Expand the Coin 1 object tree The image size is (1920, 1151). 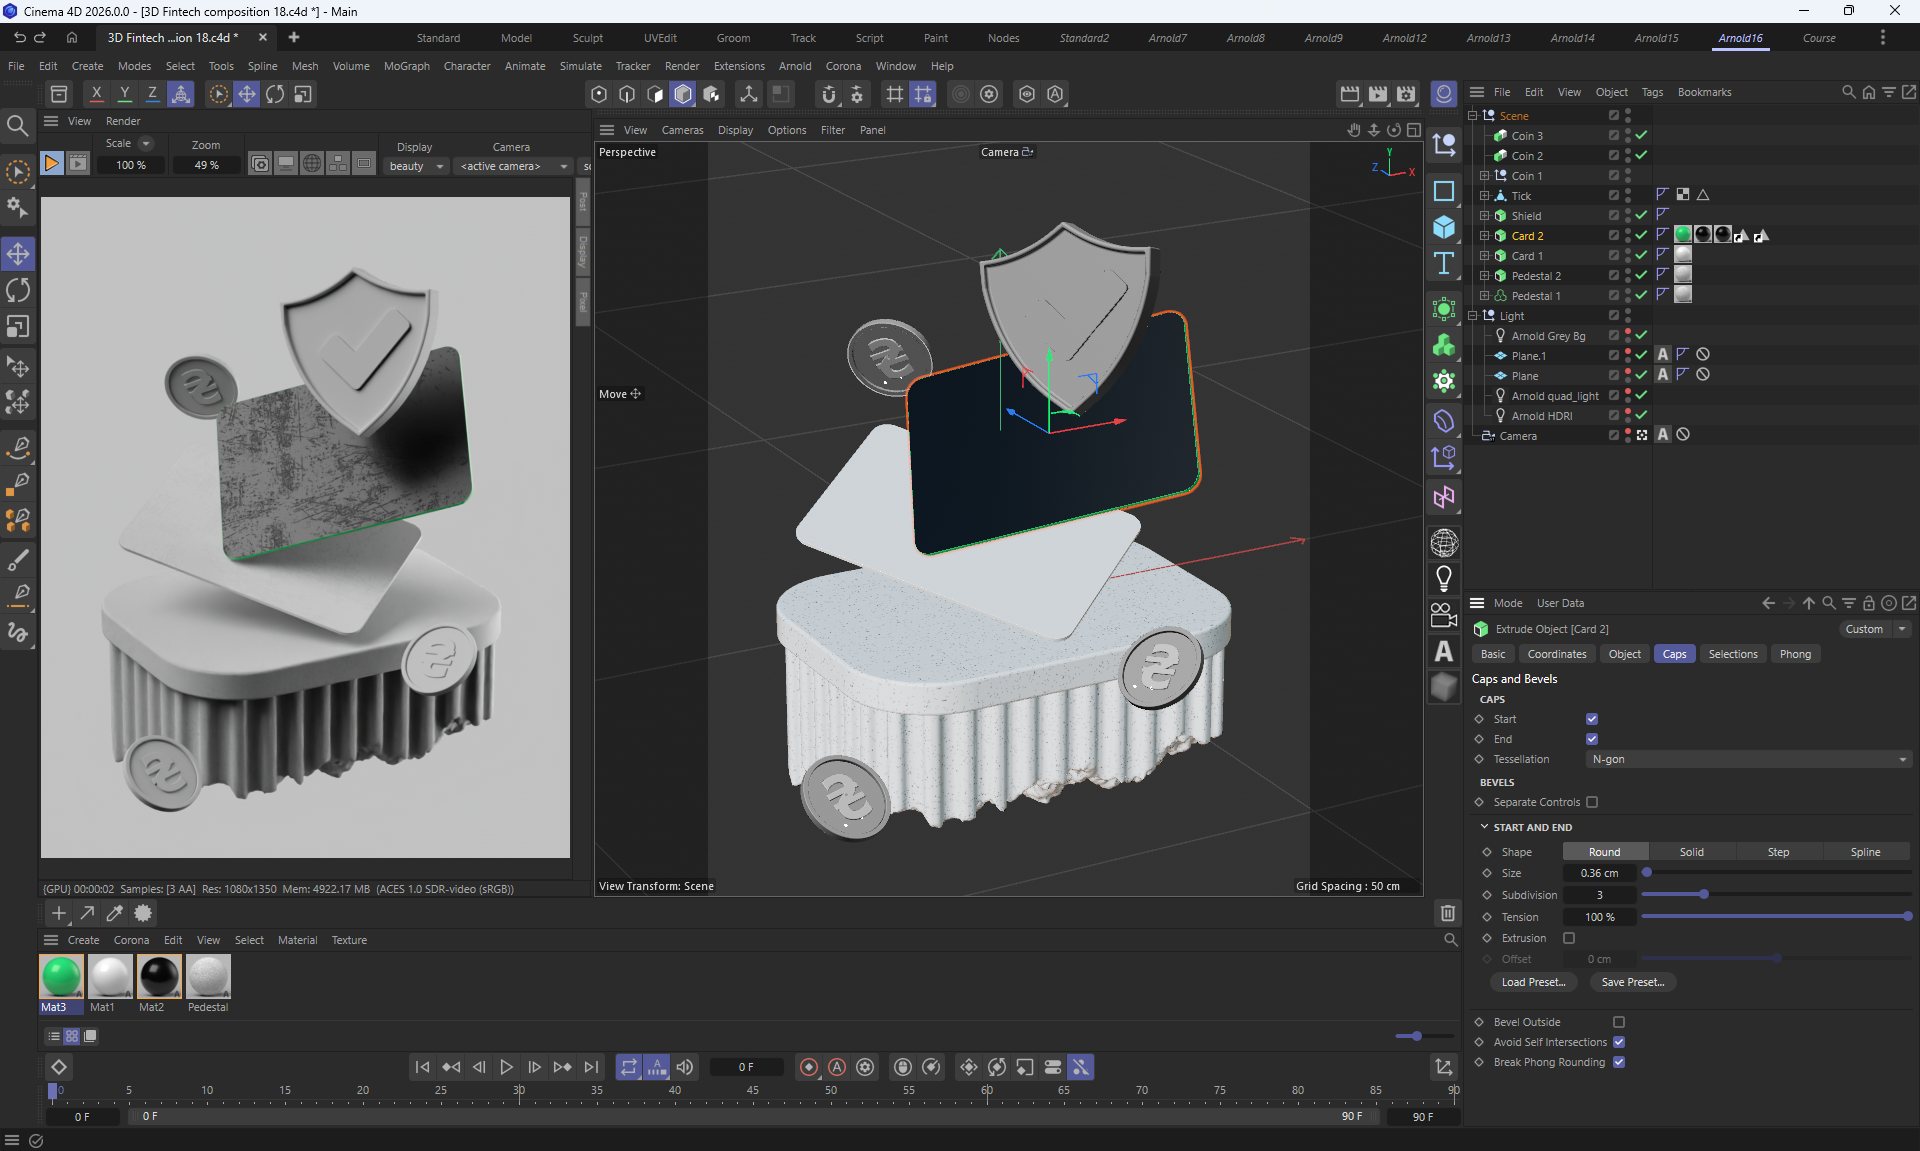tap(1484, 176)
